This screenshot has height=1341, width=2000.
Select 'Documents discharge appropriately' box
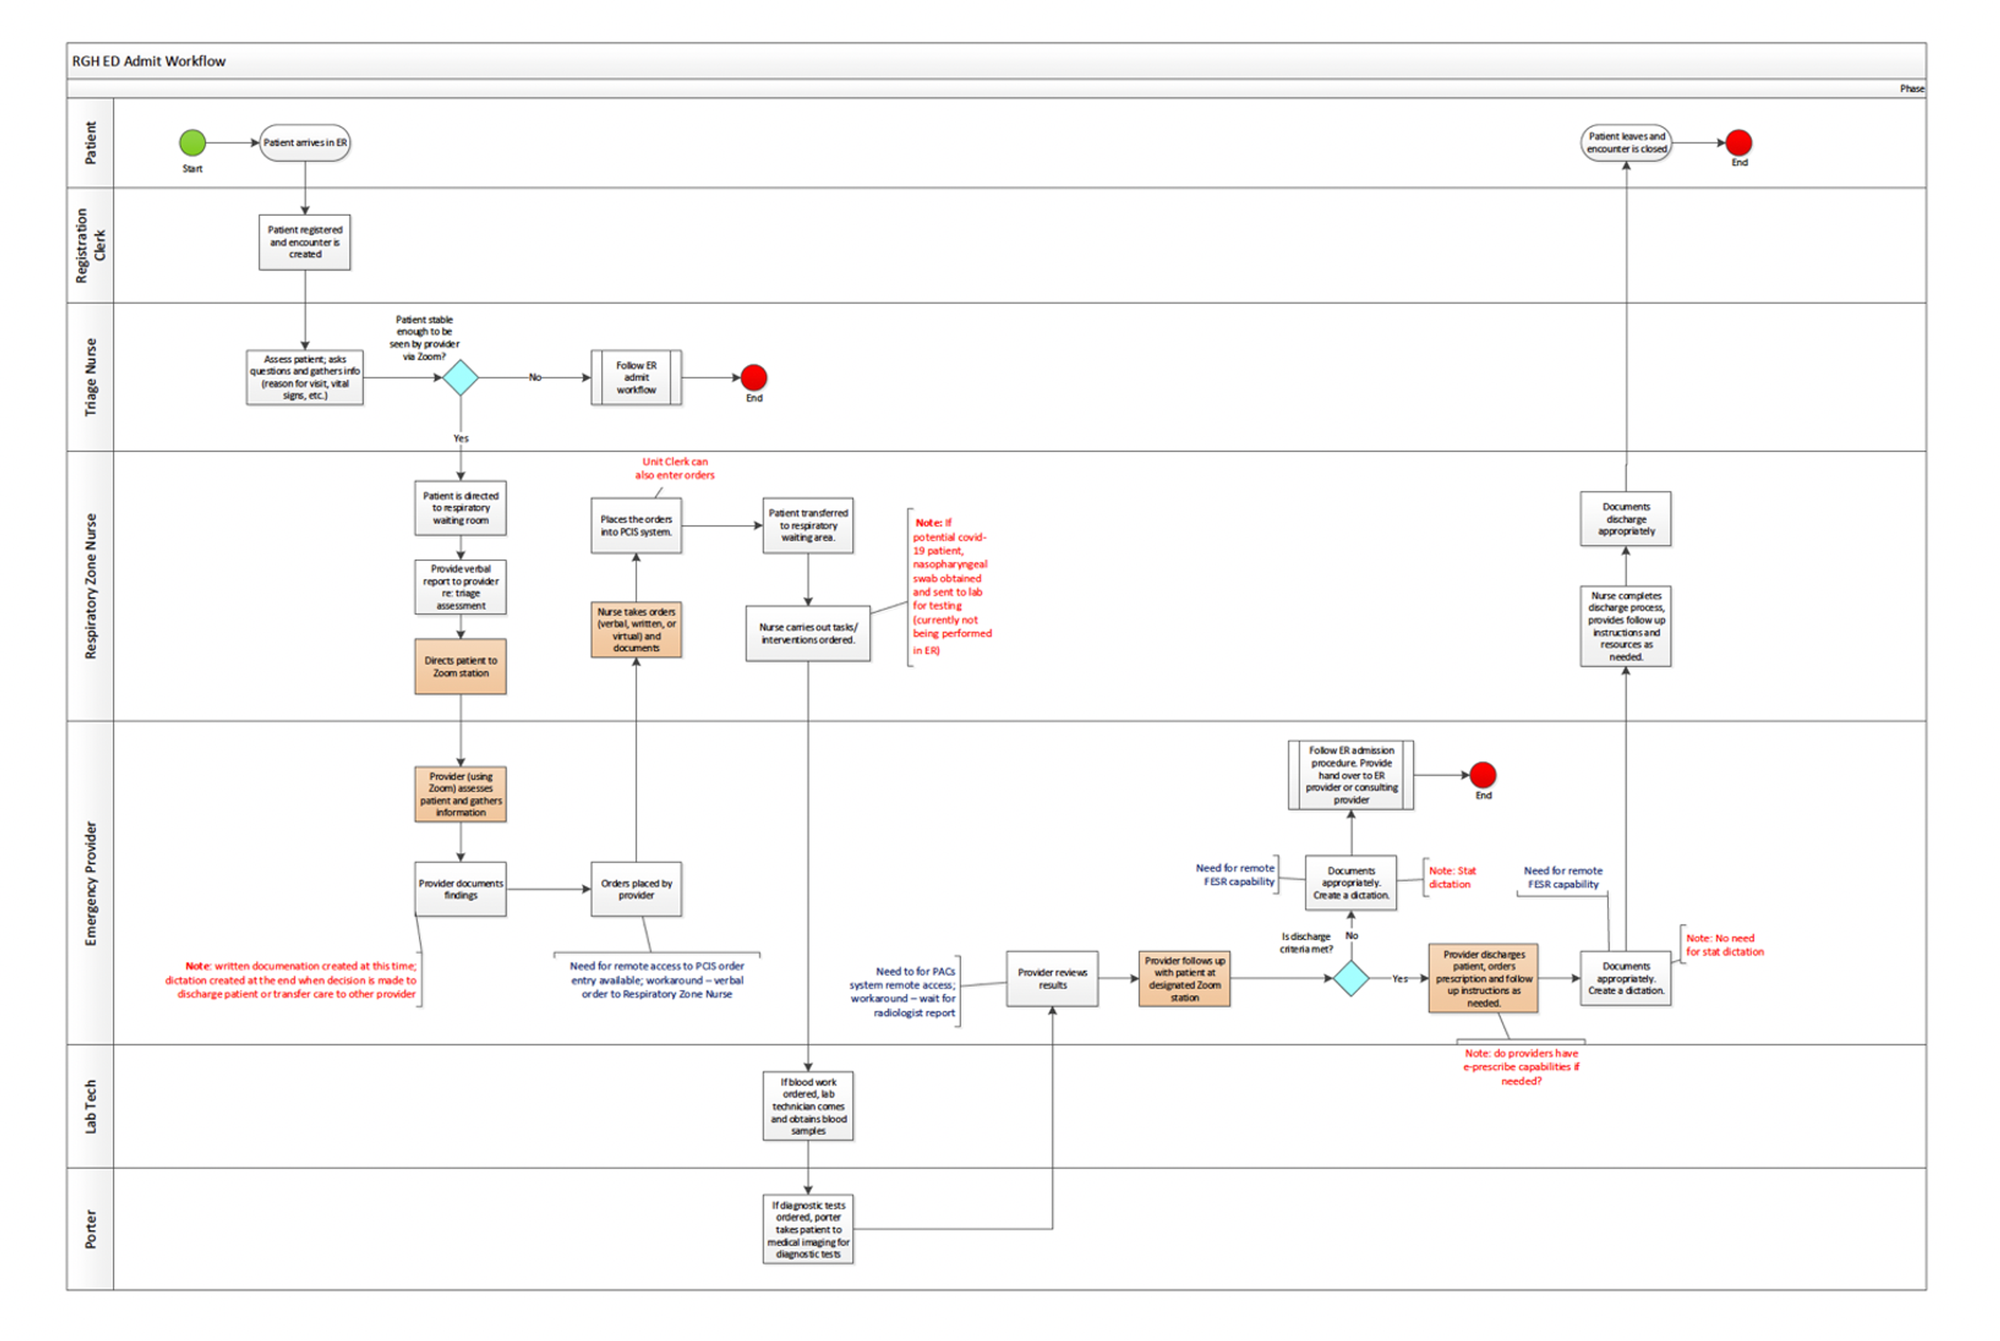(x=1626, y=519)
